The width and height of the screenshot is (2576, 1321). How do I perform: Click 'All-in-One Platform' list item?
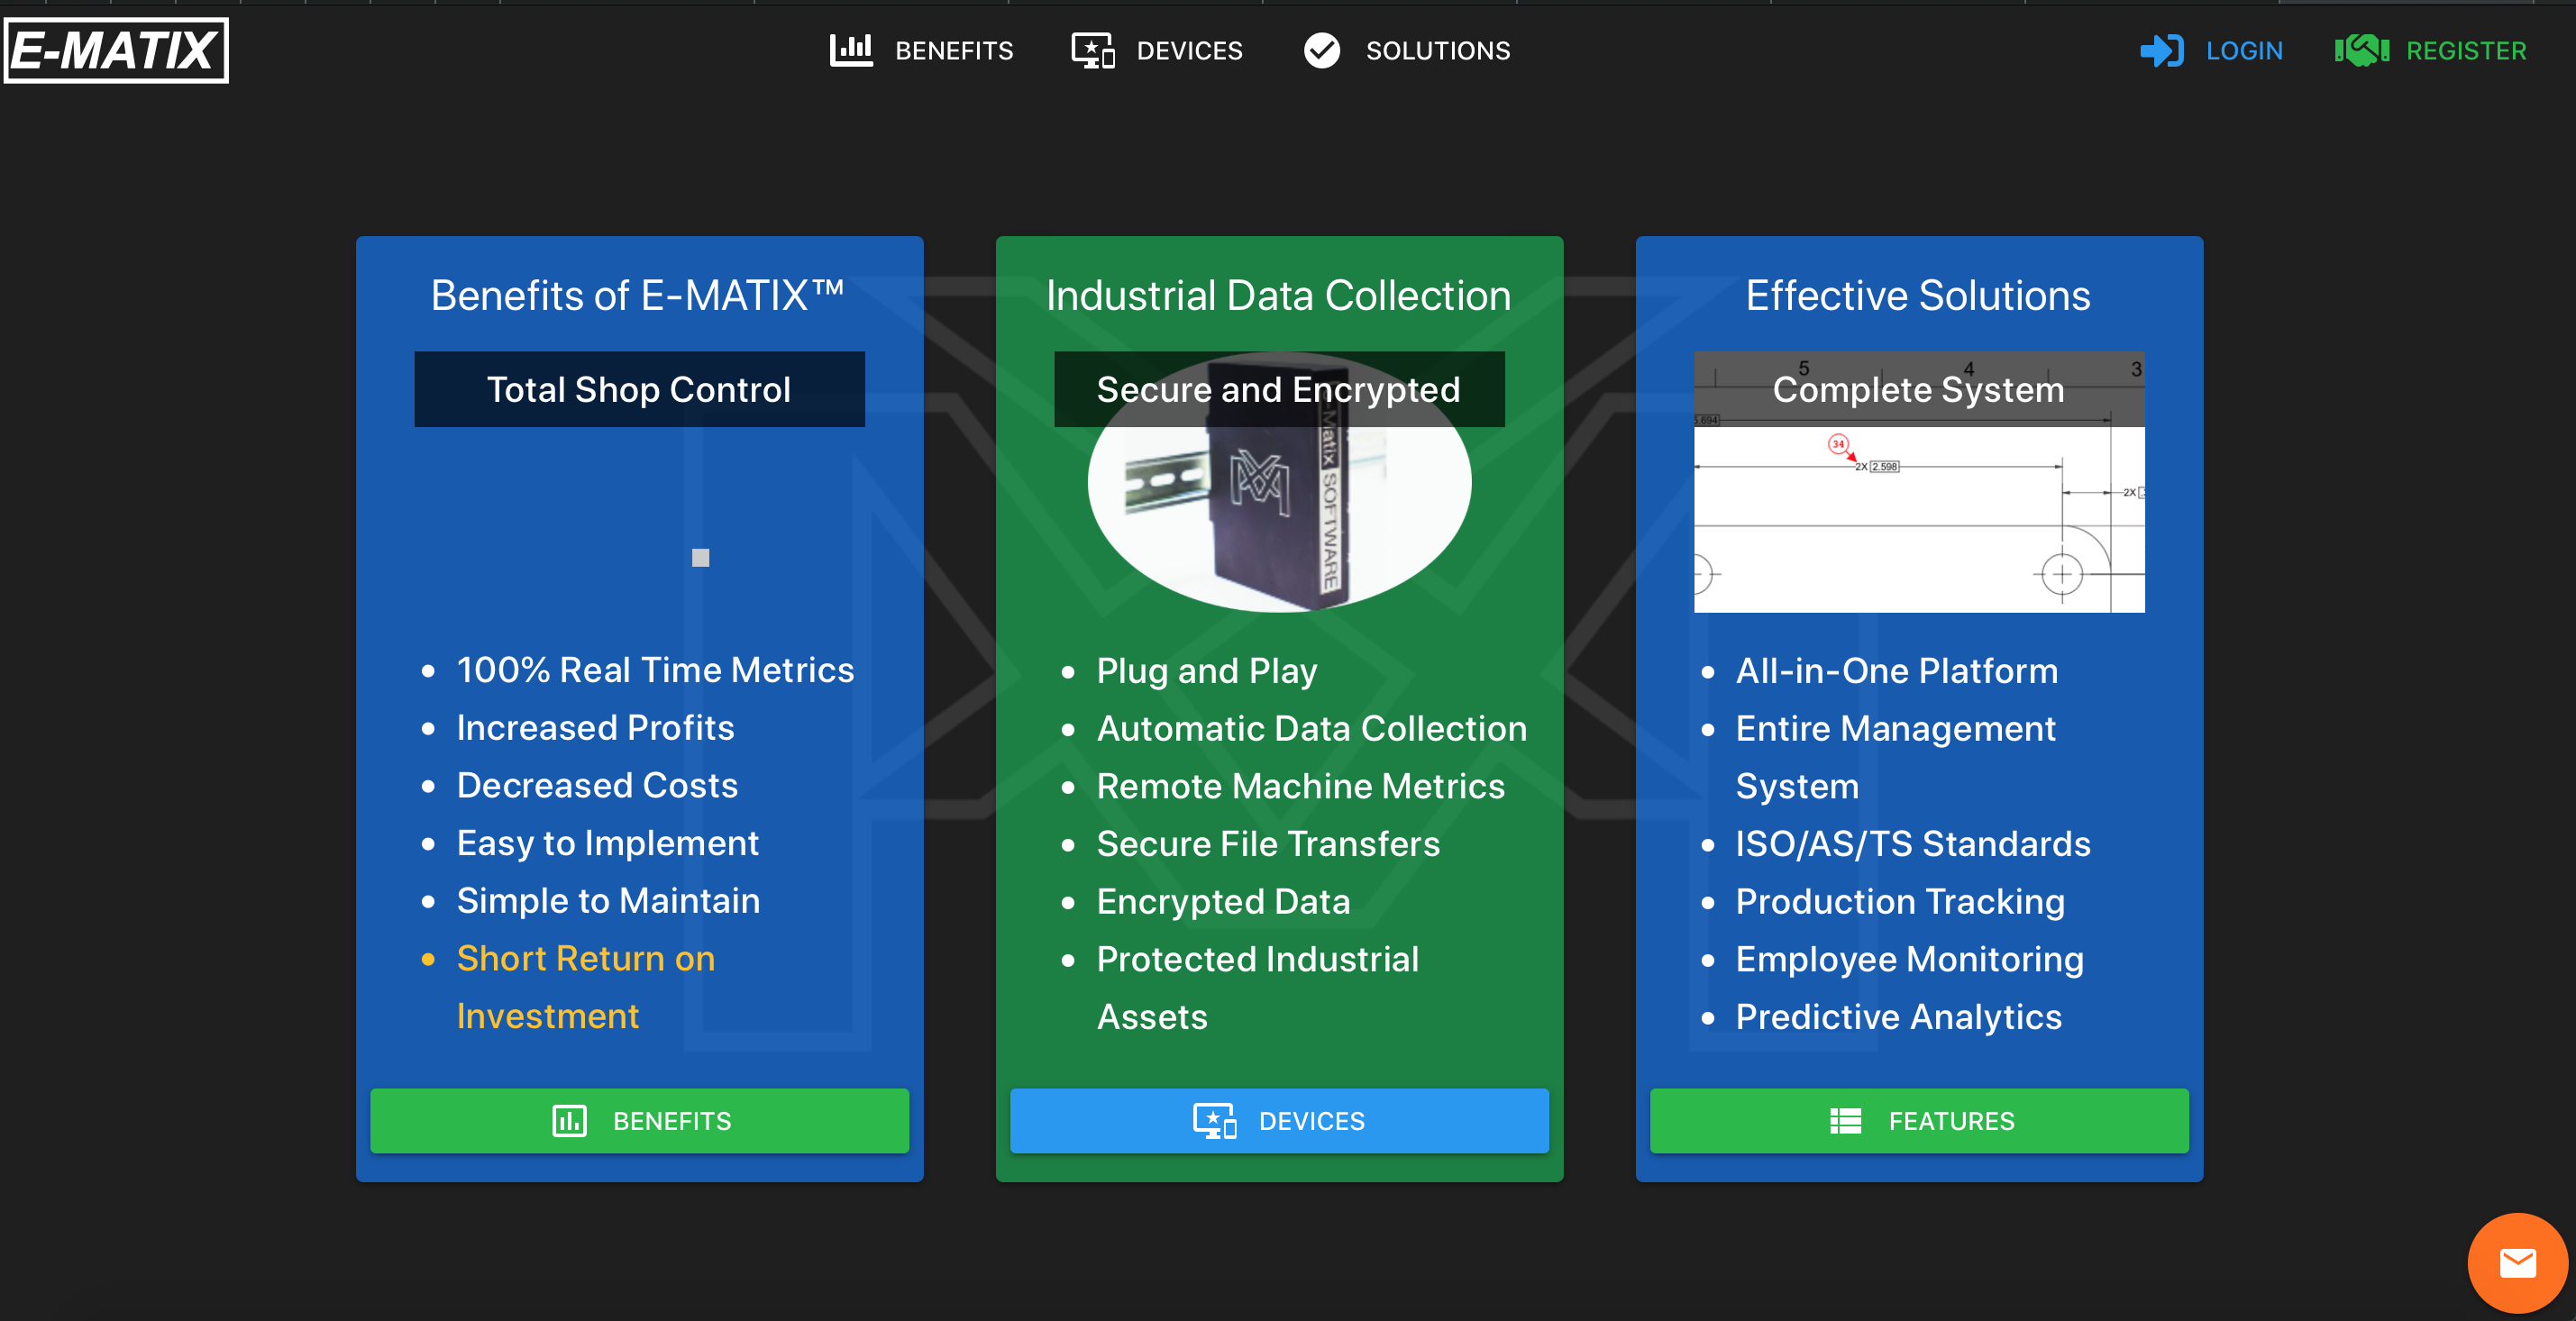(1897, 670)
